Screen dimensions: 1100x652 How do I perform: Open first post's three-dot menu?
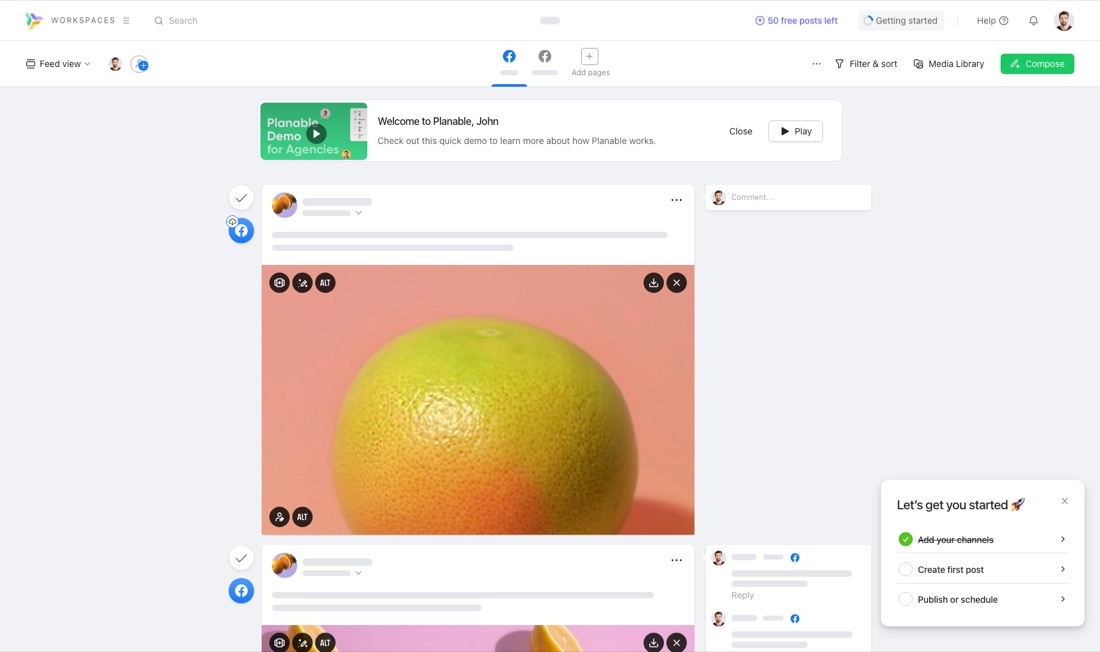(x=676, y=200)
